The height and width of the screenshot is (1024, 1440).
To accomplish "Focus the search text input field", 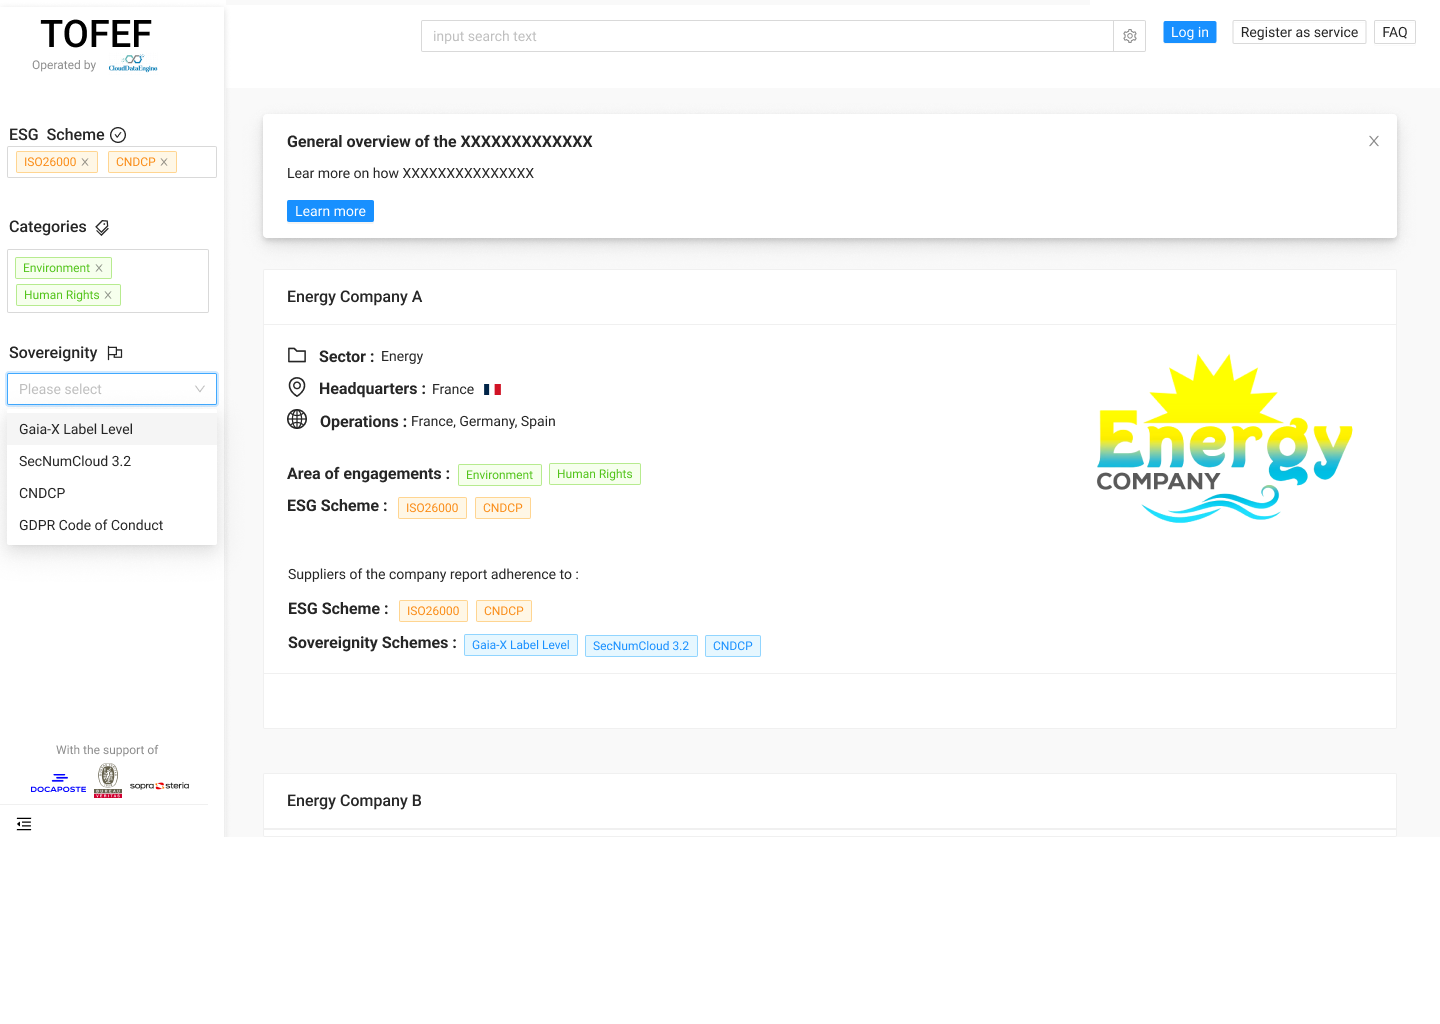I will (766, 36).
